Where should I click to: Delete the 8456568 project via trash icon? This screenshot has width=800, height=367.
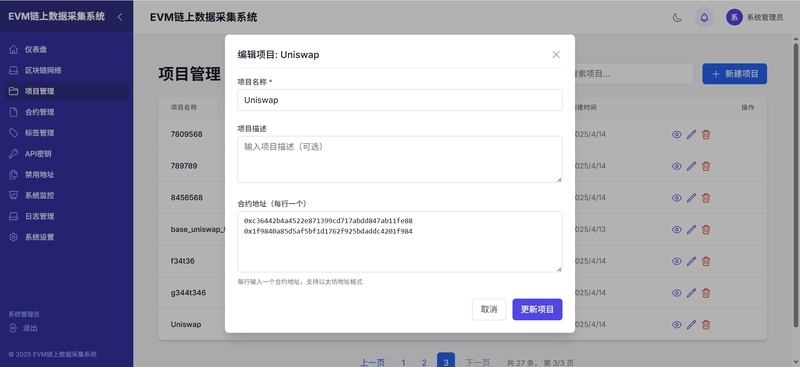[x=706, y=198]
